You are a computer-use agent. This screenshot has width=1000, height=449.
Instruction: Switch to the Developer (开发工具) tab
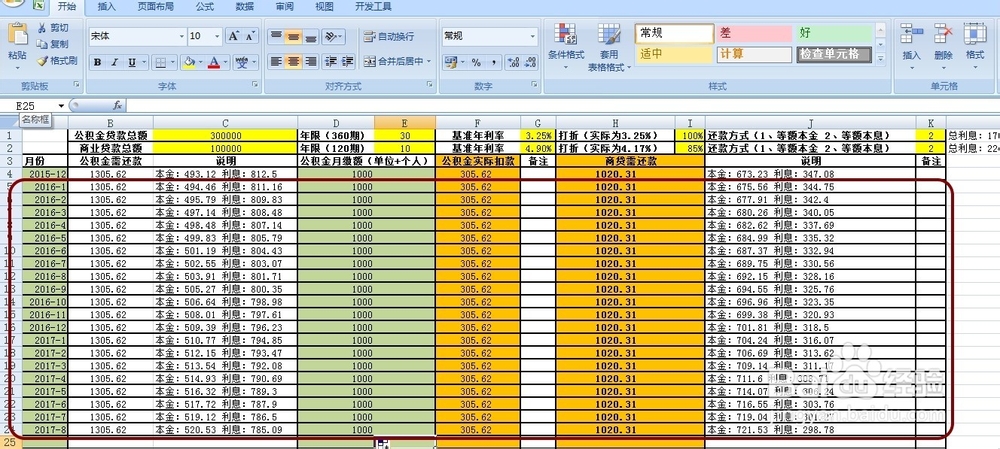[x=373, y=7]
